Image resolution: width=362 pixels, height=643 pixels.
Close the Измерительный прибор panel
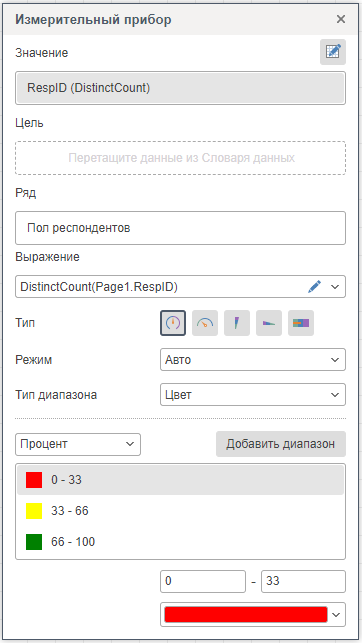pyautogui.click(x=341, y=19)
